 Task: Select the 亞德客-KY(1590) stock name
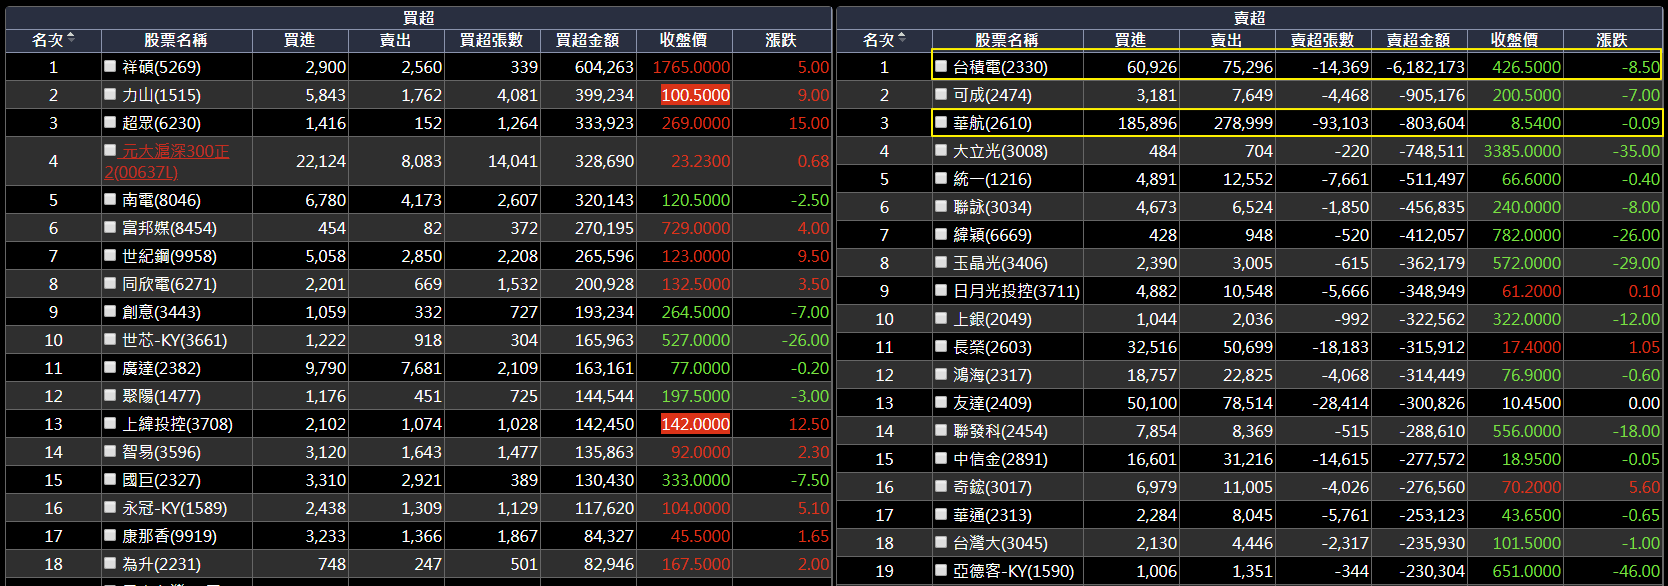[x=1013, y=571]
